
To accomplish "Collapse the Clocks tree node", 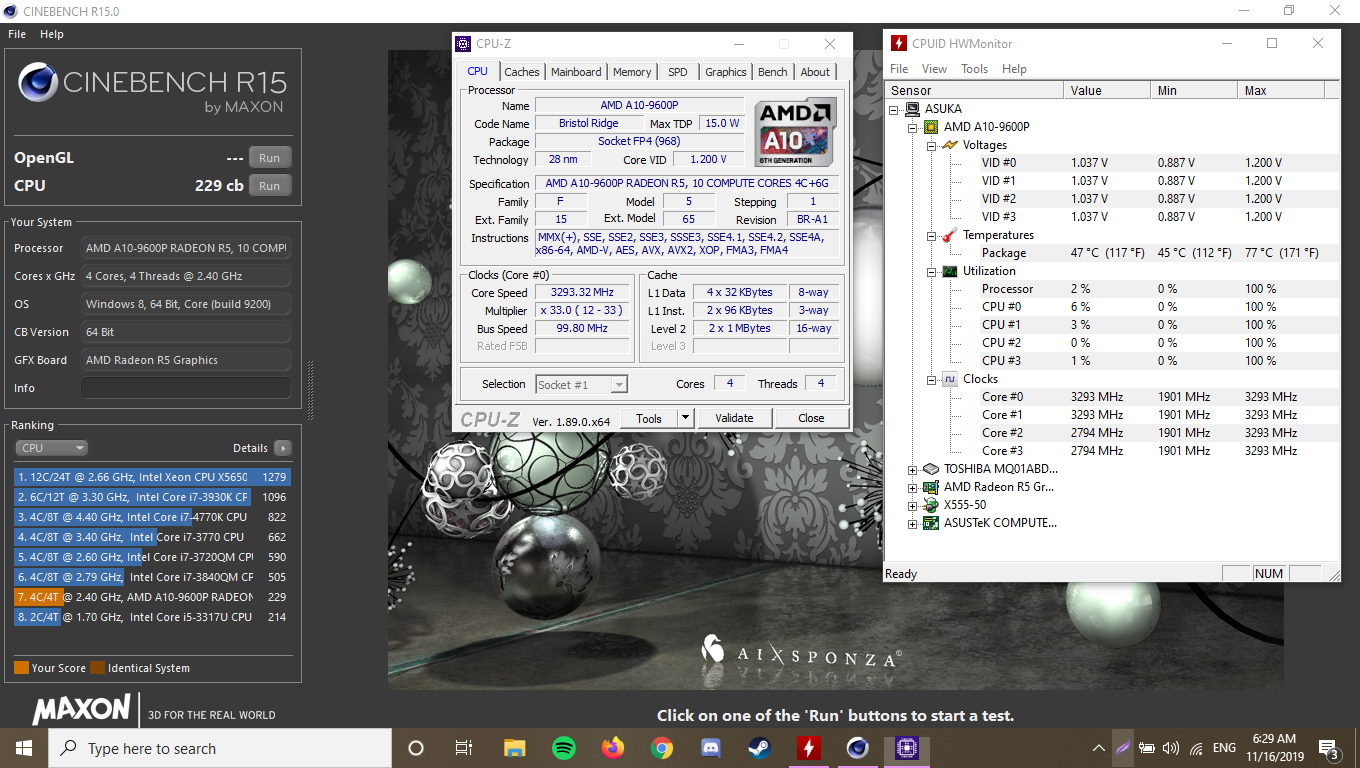I will [931, 379].
